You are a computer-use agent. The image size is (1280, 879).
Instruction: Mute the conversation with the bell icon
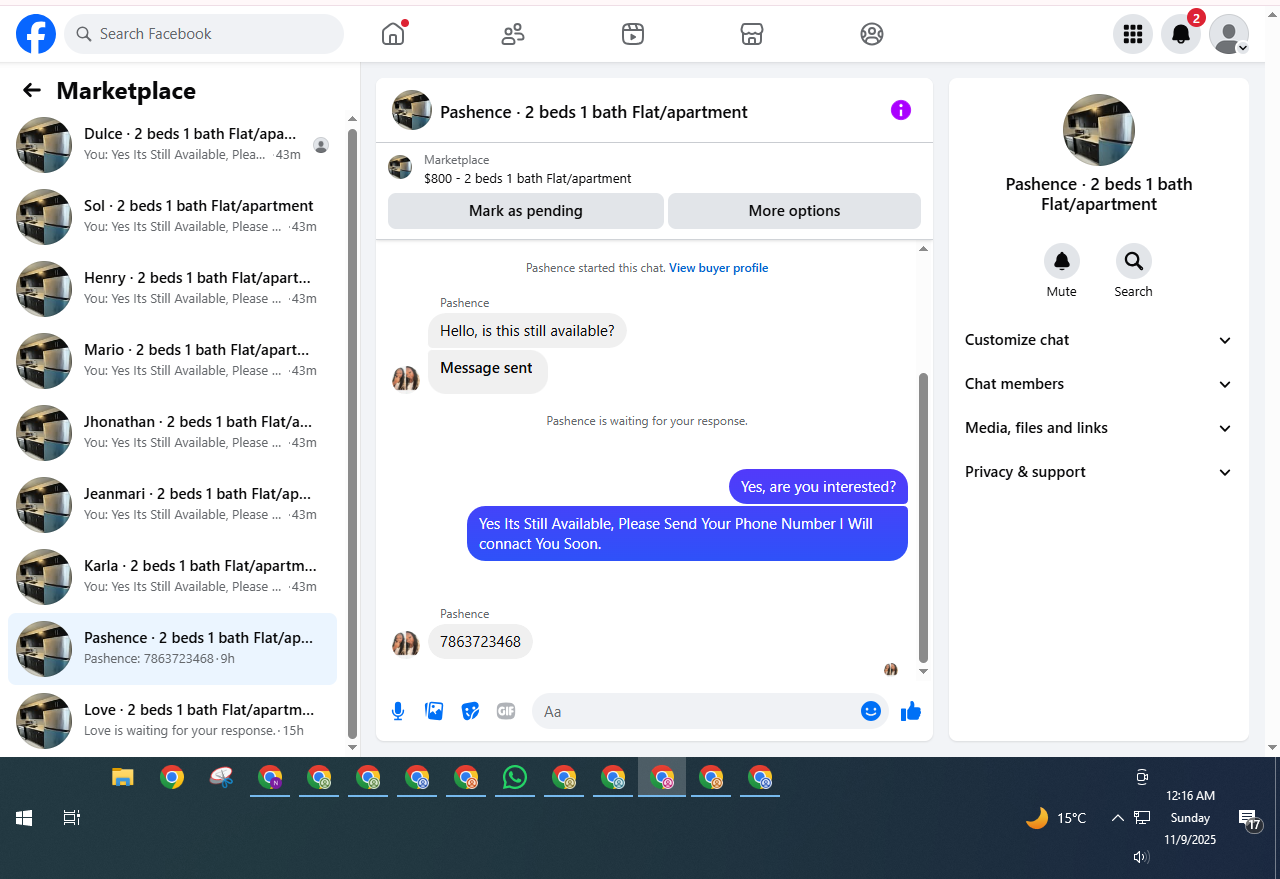pyautogui.click(x=1062, y=262)
